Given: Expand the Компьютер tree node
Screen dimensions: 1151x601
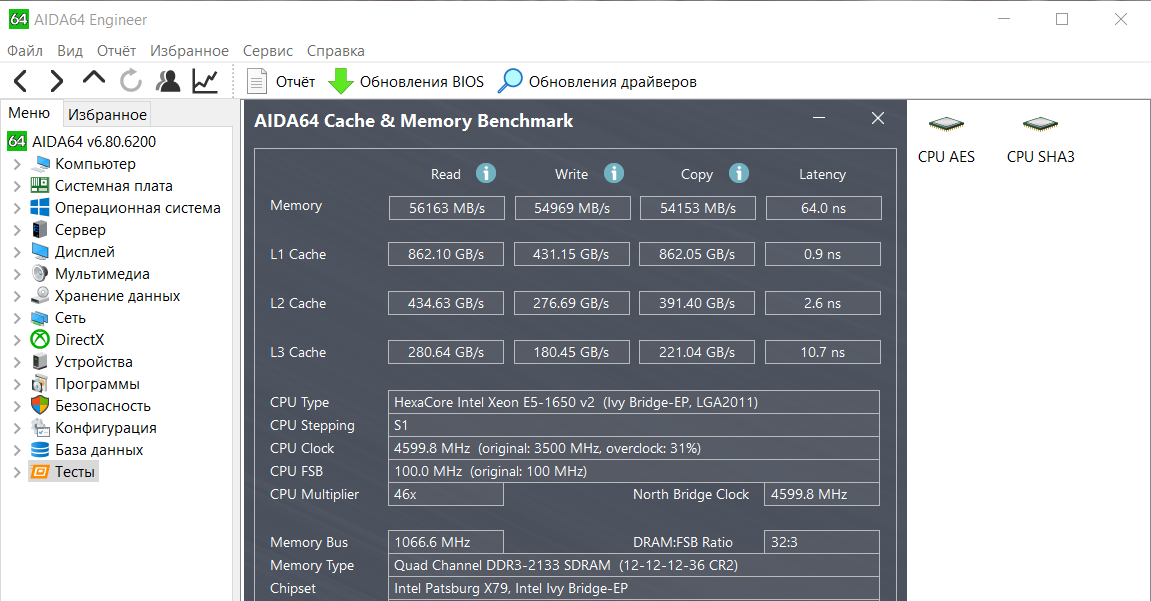Looking at the screenshot, I should tap(17, 164).
